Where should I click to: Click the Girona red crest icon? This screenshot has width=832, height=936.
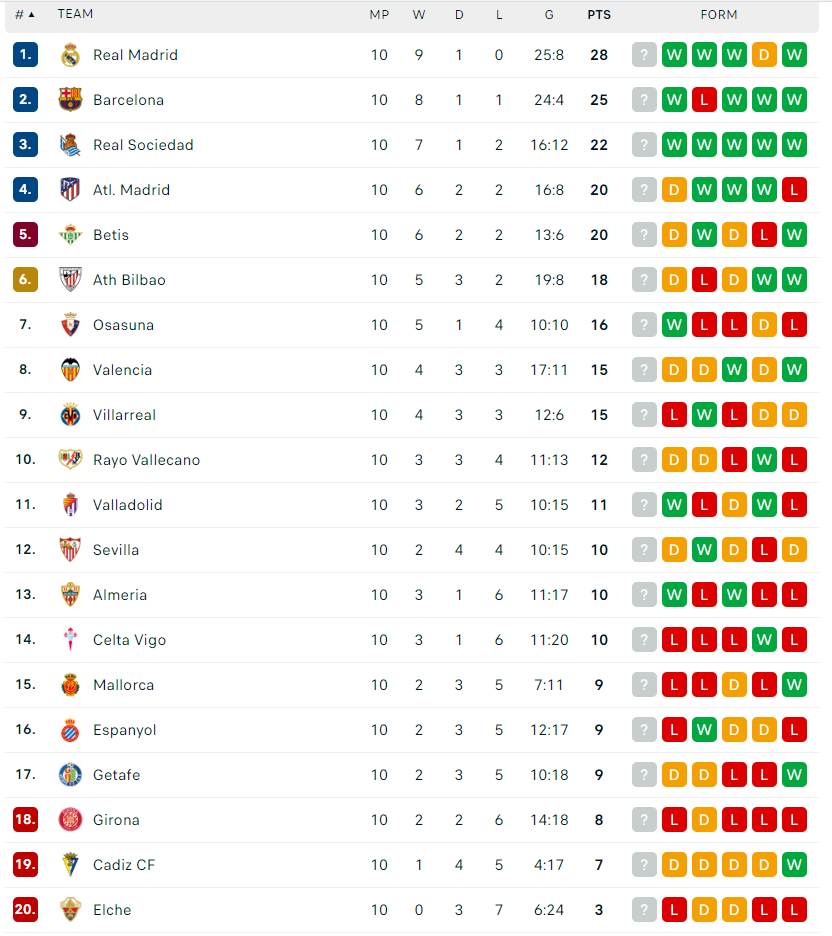coord(70,820)
